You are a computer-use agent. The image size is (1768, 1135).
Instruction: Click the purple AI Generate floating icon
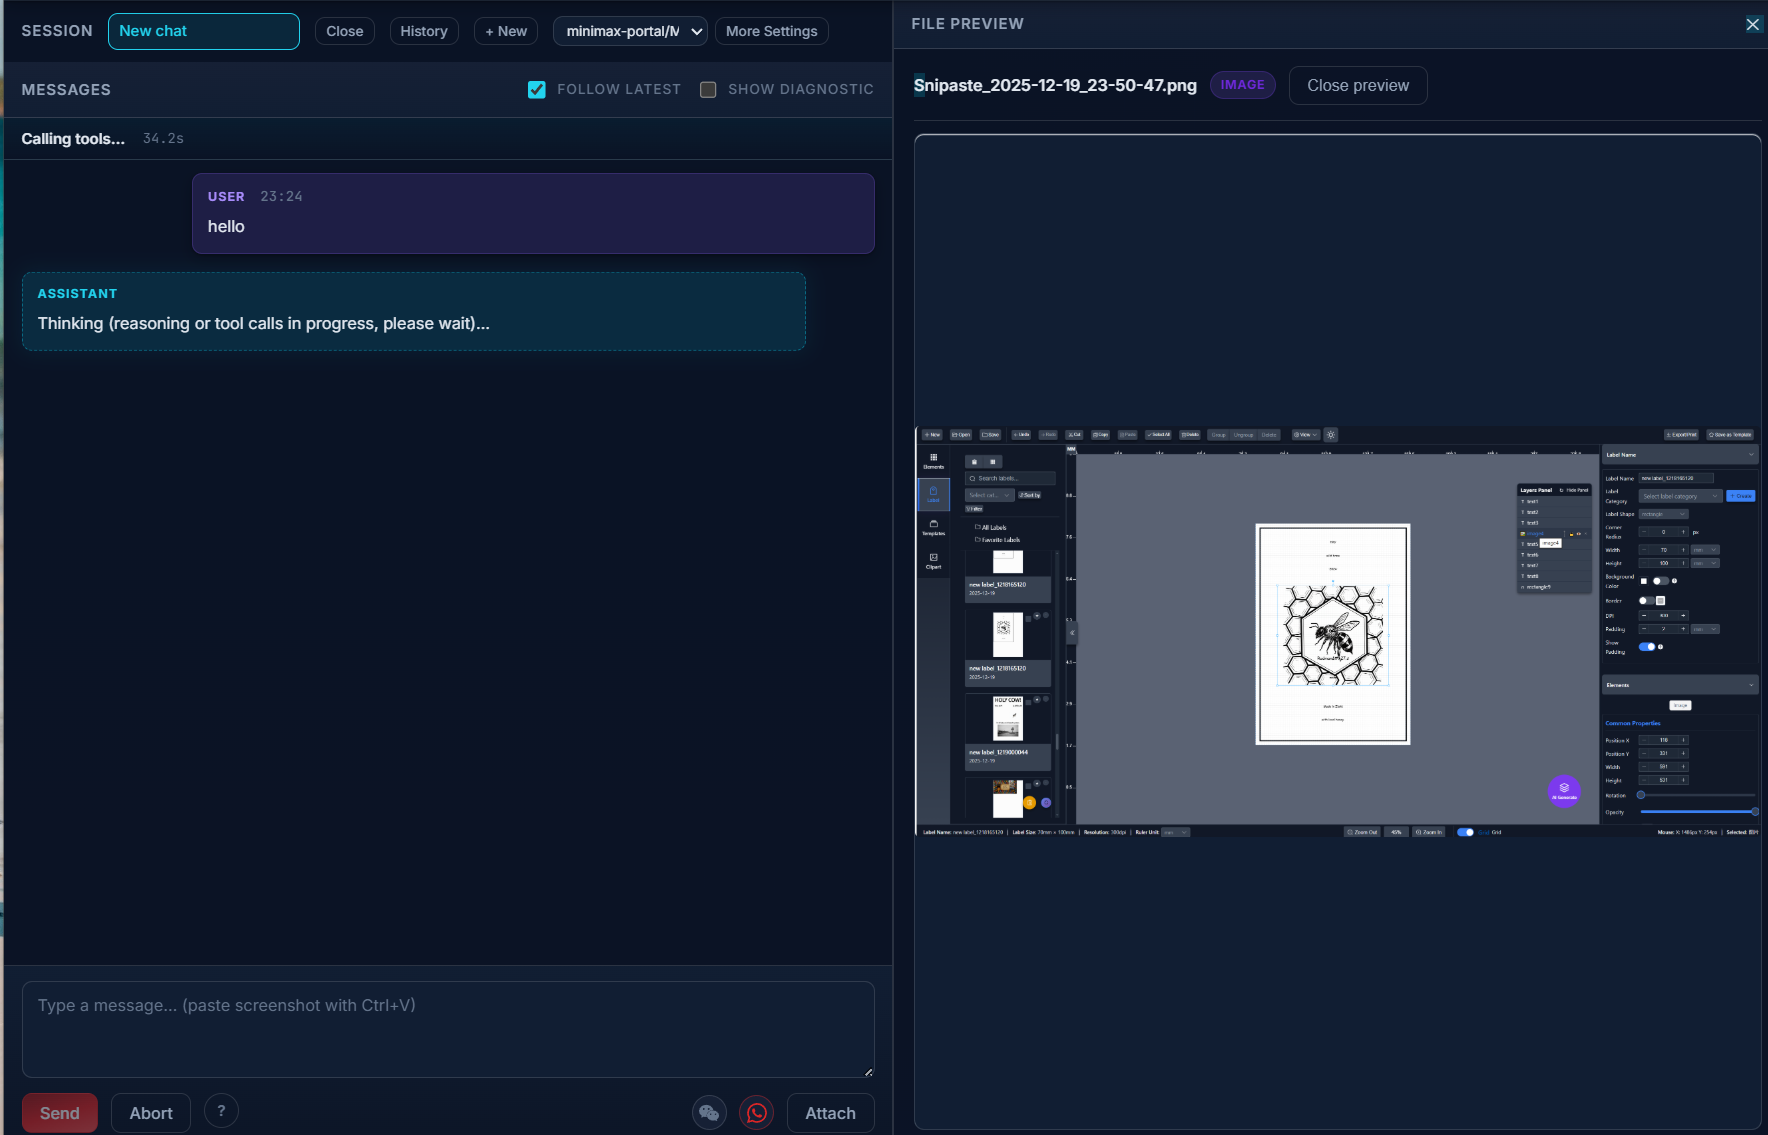pyautogui.click(x=1564, y=791)
